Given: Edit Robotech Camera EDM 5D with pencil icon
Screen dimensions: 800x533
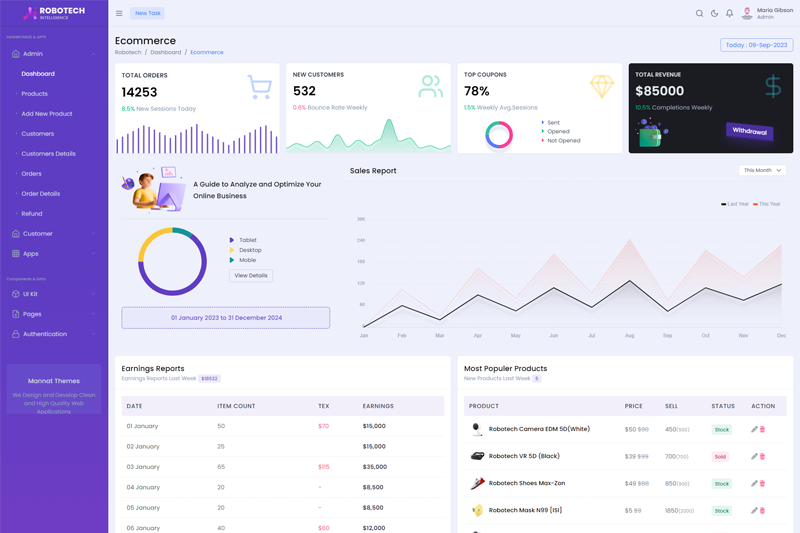Looking at the screenshot, I should tap(754, 429).
